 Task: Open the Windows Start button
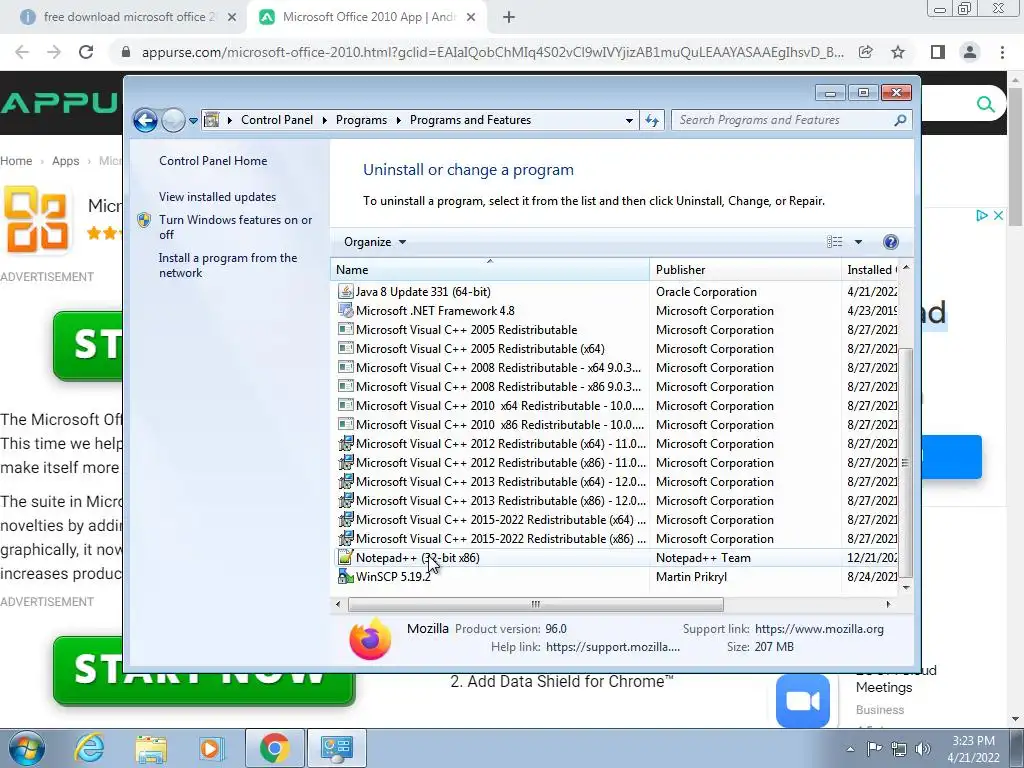[26, 748]
